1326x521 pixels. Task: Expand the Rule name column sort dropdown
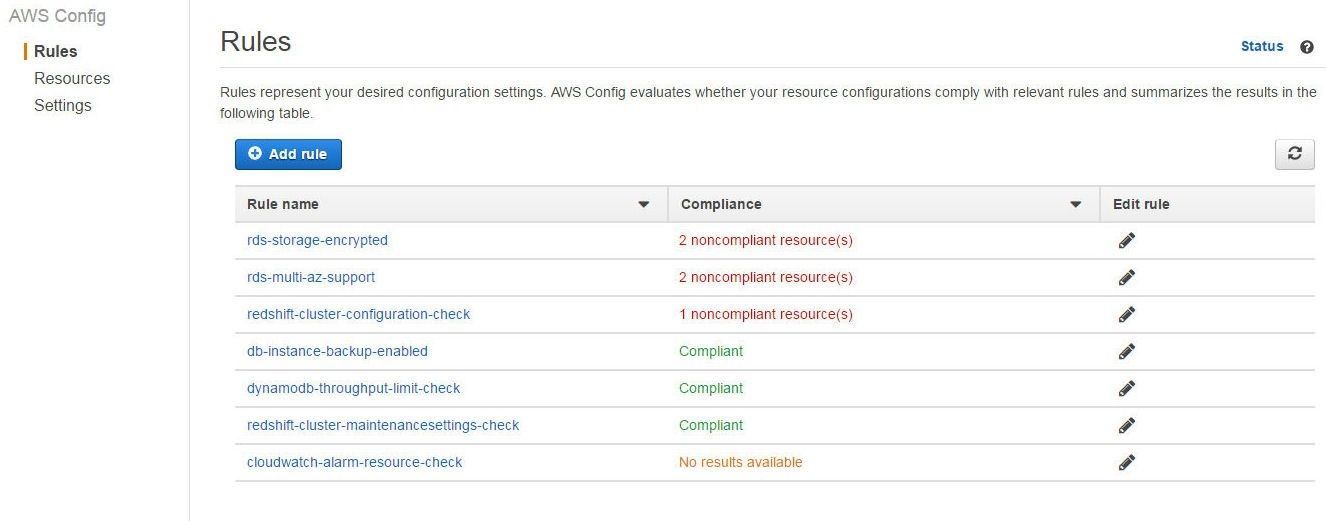point(644,204)
